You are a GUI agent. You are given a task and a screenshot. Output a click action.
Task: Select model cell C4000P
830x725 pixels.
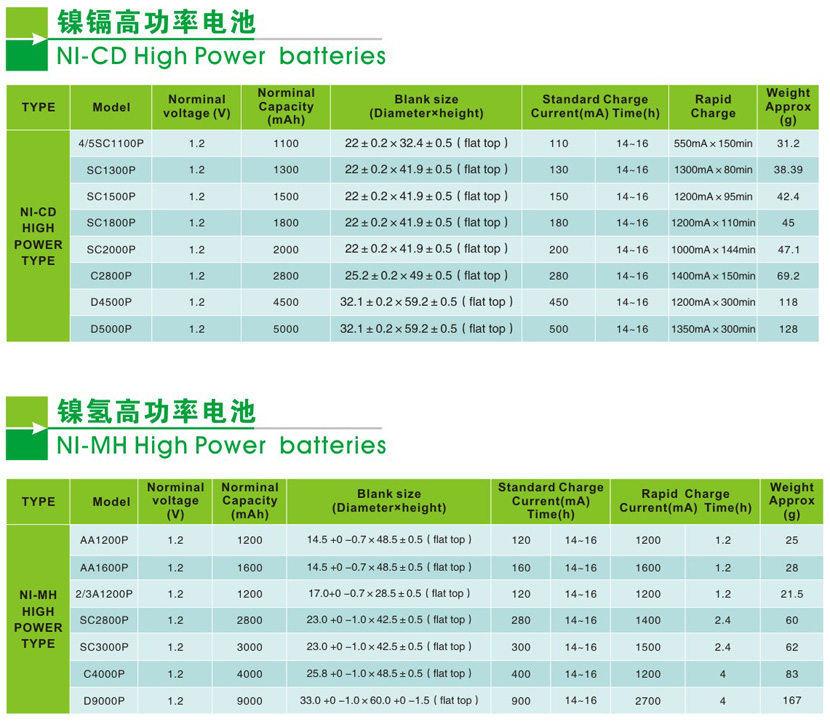(x=104, y=674)
